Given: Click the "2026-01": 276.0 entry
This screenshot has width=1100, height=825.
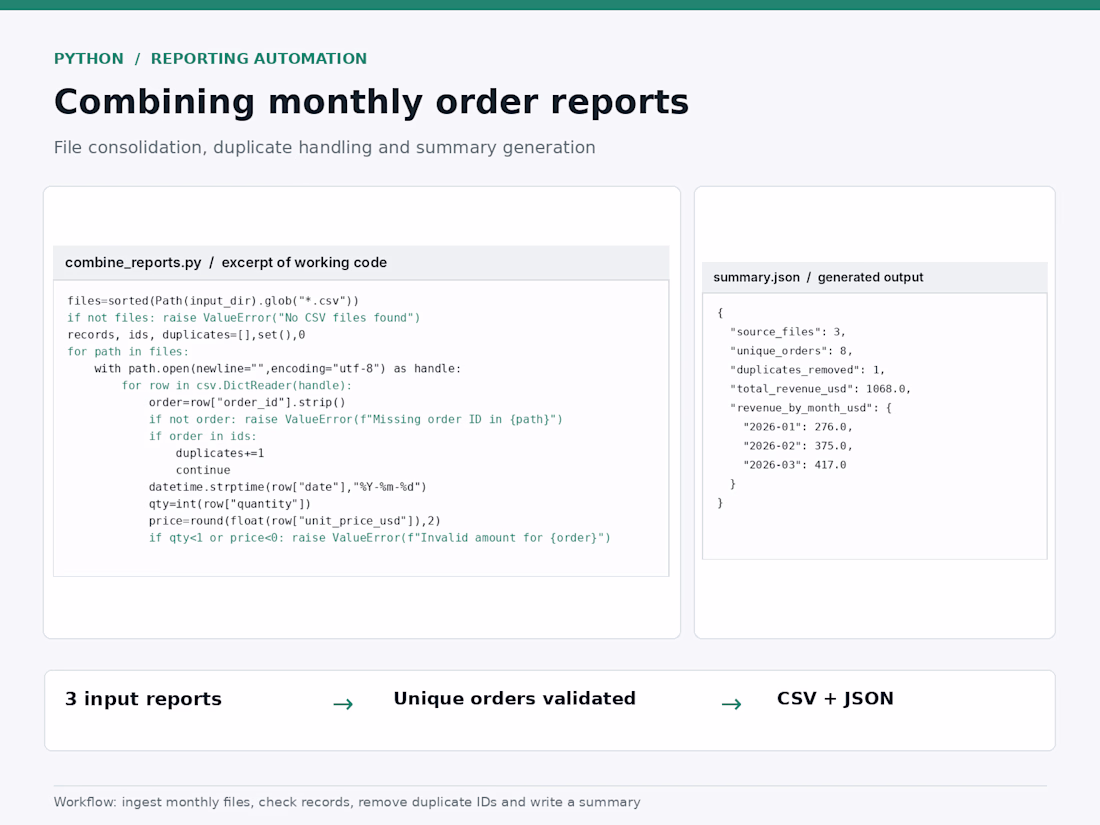Looking at the screenshot, I should [798, 427].
